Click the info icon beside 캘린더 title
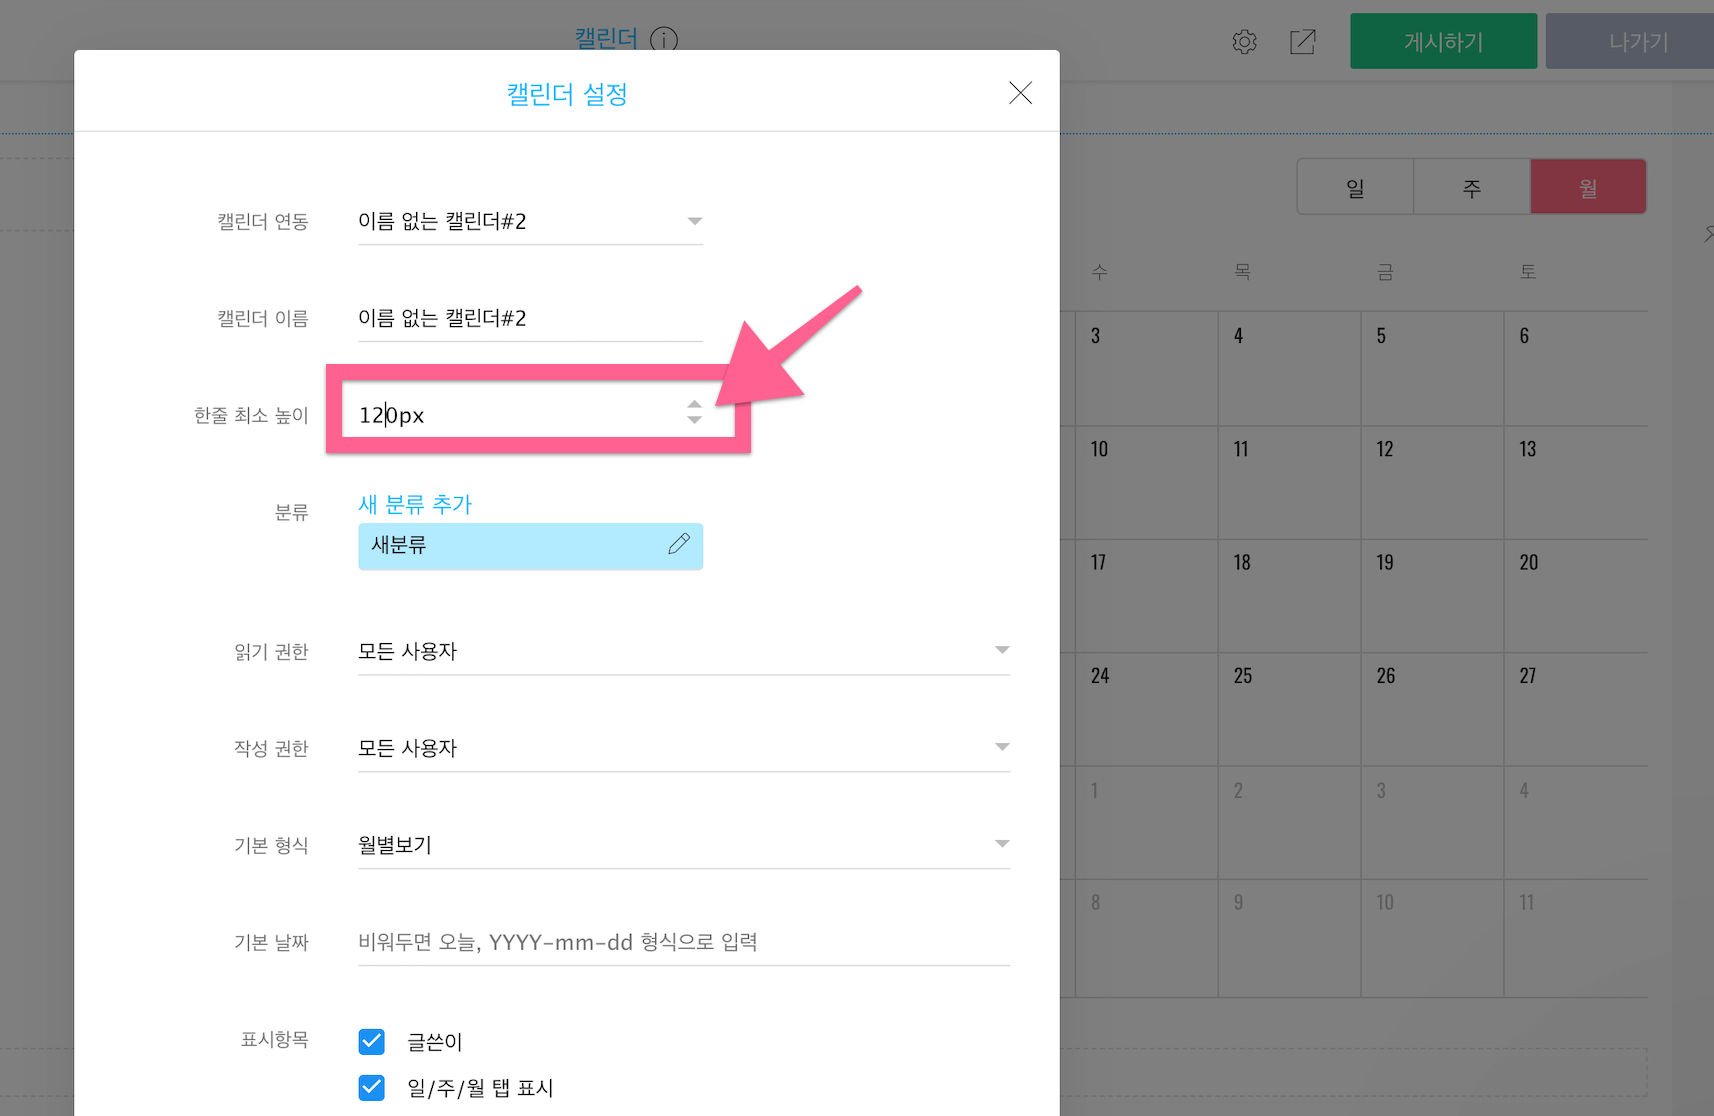 pos(663,40)
